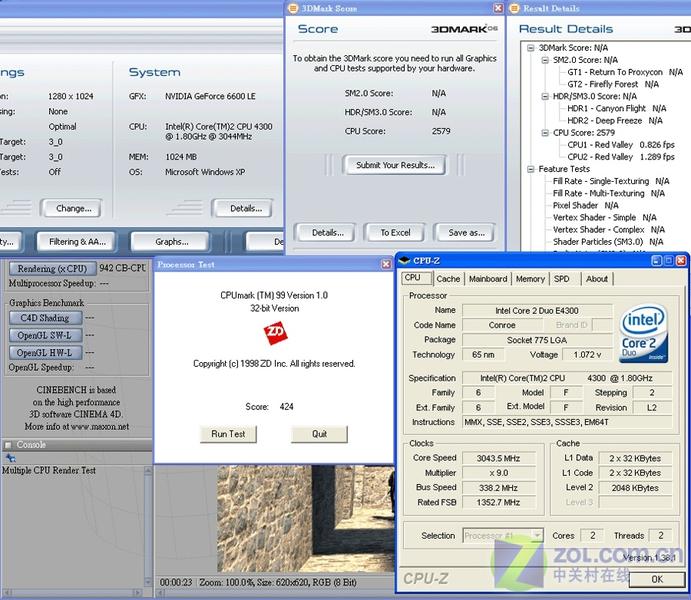The height and width of the screenshot is (600, 691).
Task: Click the Cinebench console horizontal scrollbar
Action: tap(74, 593)
